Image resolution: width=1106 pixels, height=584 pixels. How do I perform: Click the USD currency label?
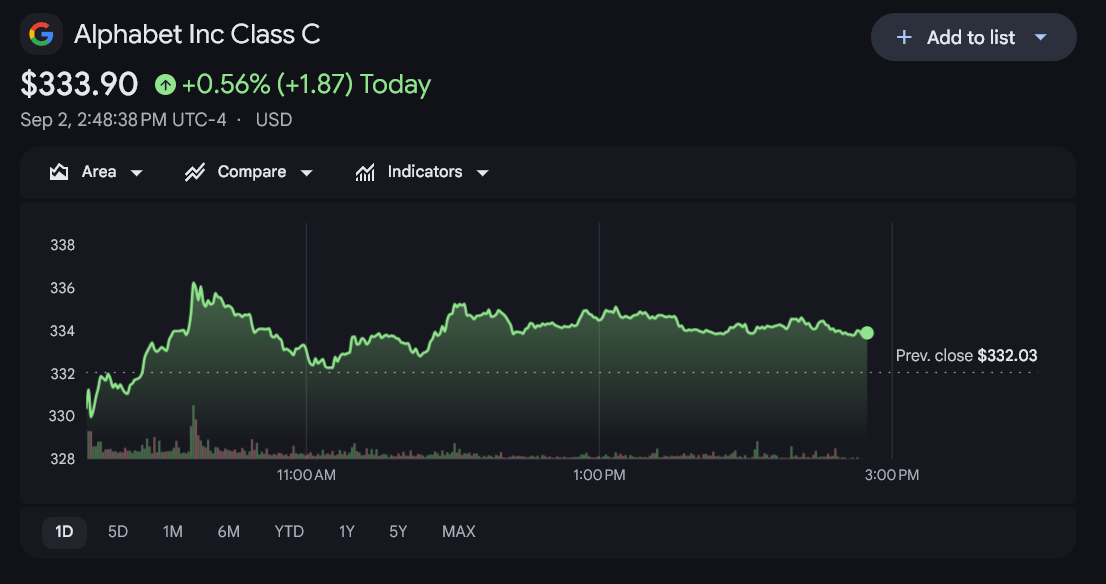(274, 120)
